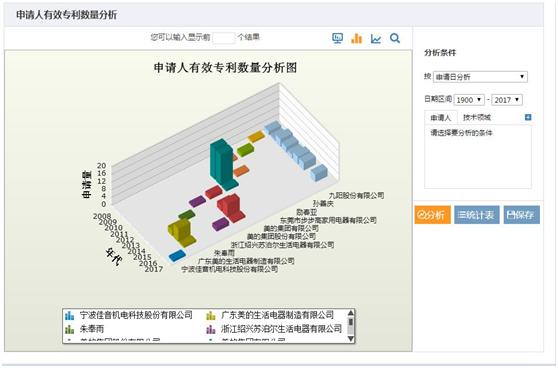558x368 pixels.
Task: Click legend icon for 浙江绍兴苏泊尔生活电器有限公司
Action: [x=211, y=329]
